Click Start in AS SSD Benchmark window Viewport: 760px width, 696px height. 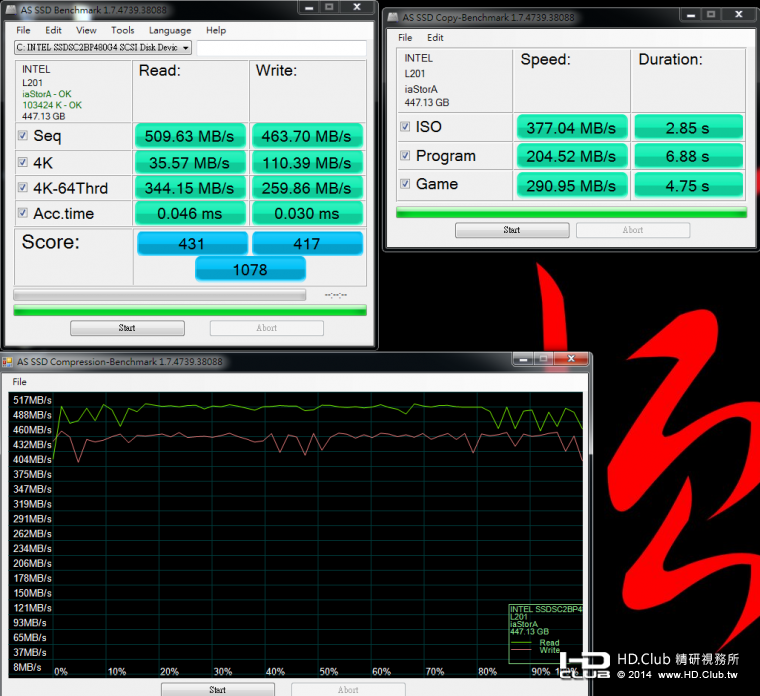click(x=127, y=328)
